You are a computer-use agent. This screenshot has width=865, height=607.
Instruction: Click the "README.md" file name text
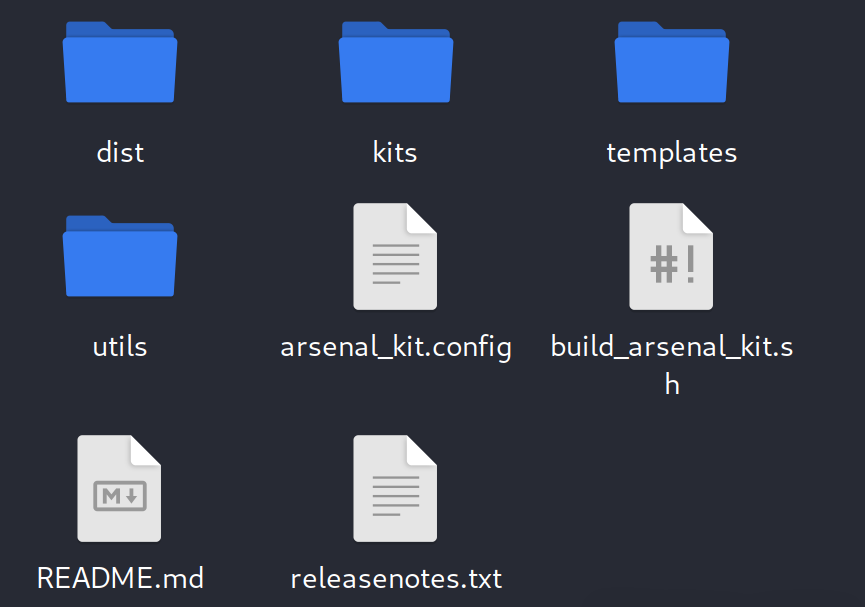coord(120,578)
